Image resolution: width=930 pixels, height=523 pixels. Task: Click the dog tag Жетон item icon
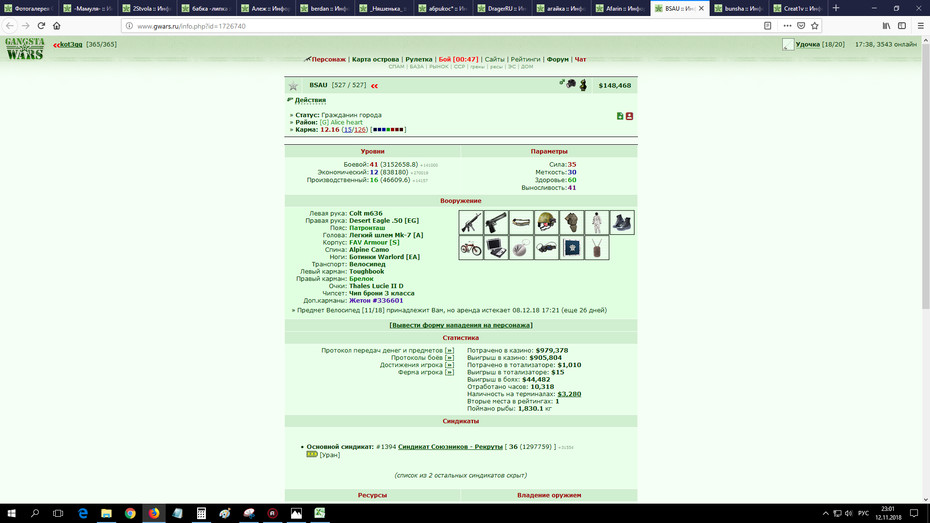(x=597, y=248)
